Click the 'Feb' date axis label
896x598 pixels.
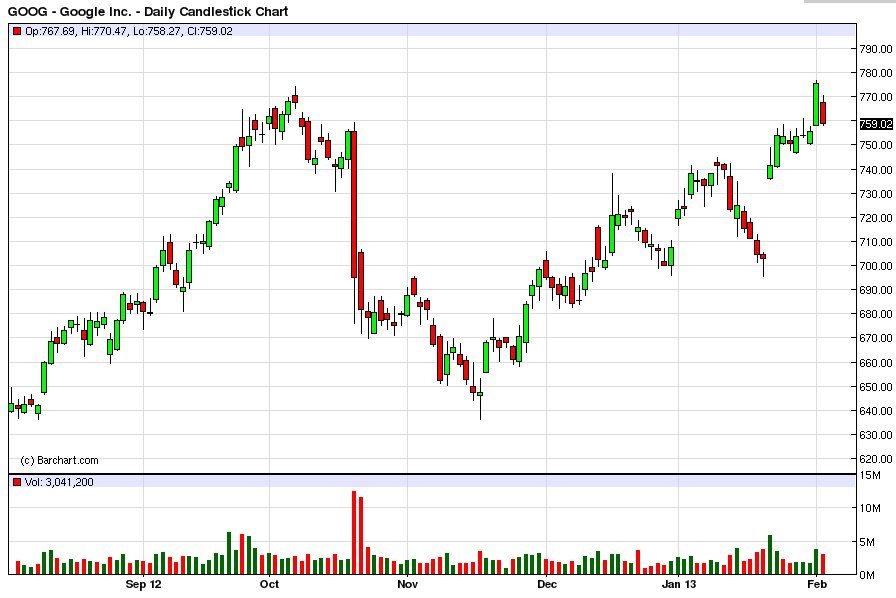point(817,584)
